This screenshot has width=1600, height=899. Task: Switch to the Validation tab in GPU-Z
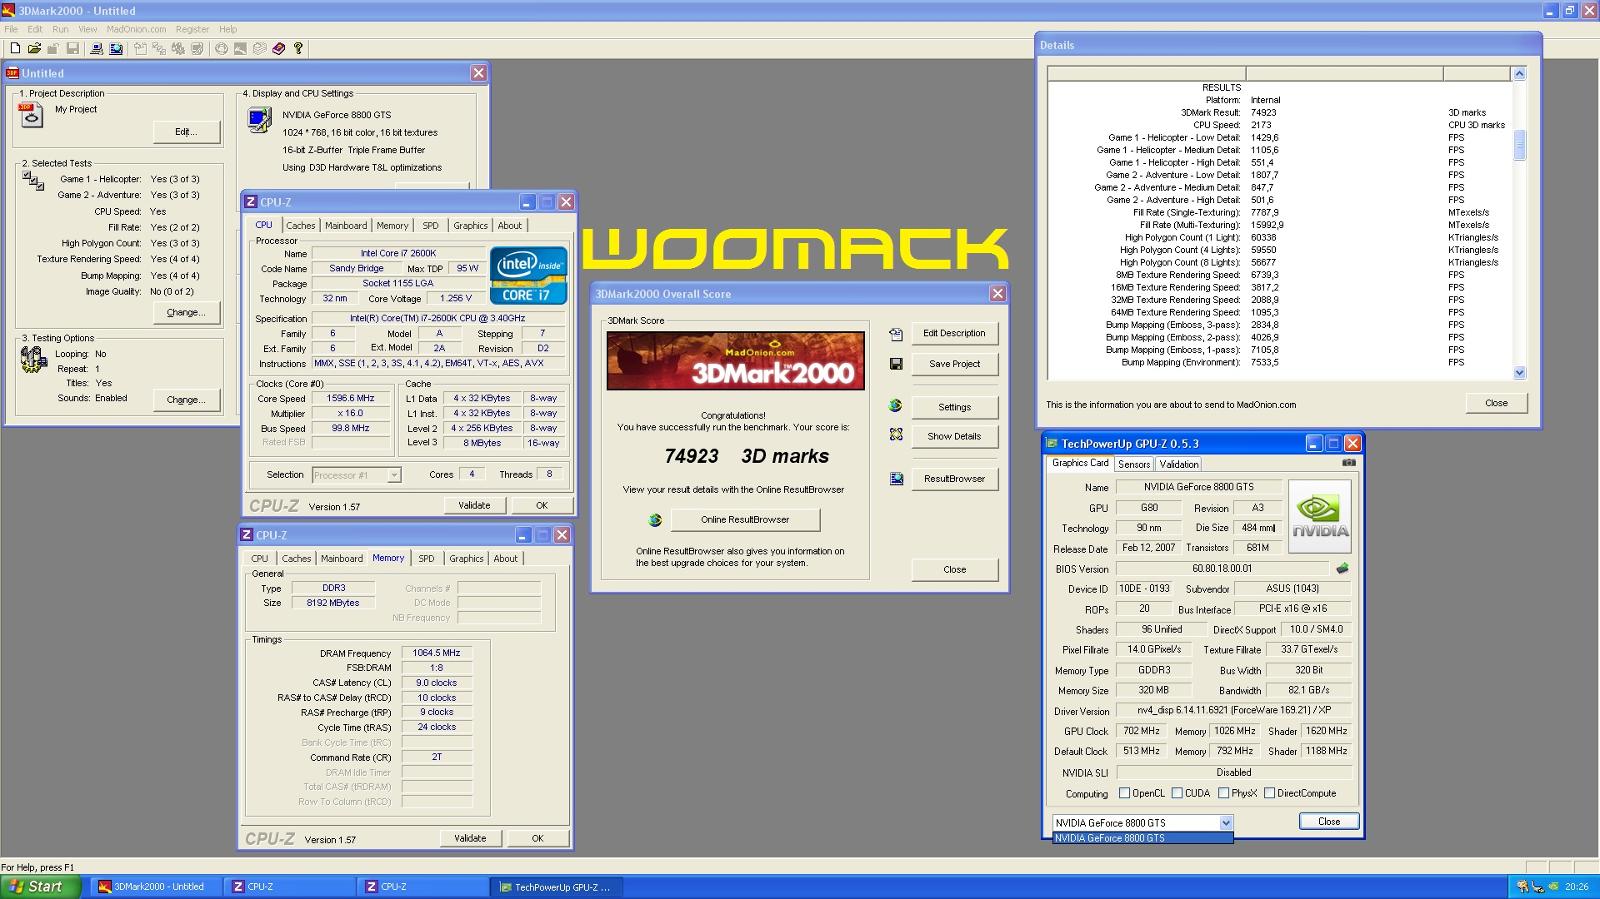coord(1178,464)
